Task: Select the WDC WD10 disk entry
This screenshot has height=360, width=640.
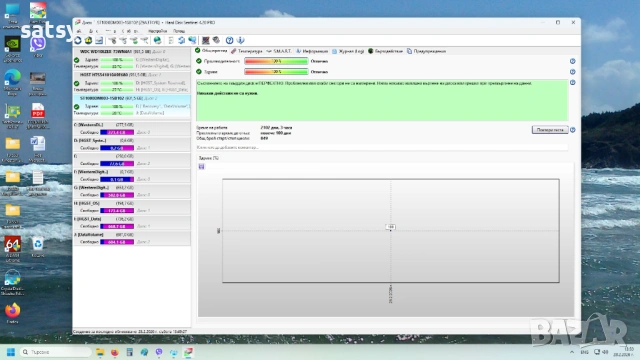Action: pos(131,59)
